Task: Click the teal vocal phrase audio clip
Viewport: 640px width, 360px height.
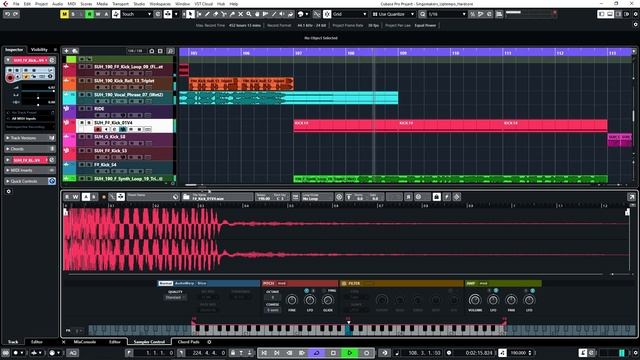Action: pos(288,98)
